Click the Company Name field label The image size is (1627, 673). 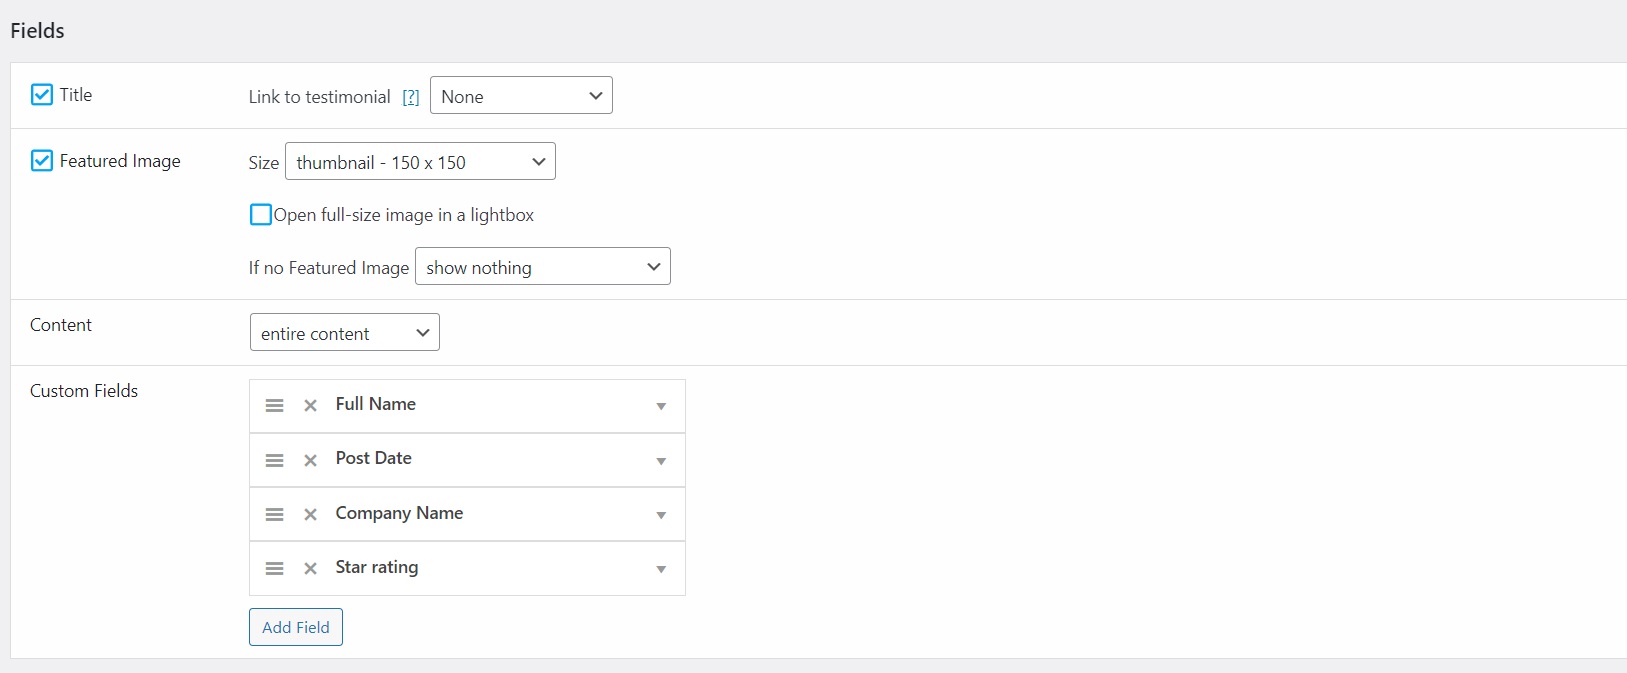point(400,513)
